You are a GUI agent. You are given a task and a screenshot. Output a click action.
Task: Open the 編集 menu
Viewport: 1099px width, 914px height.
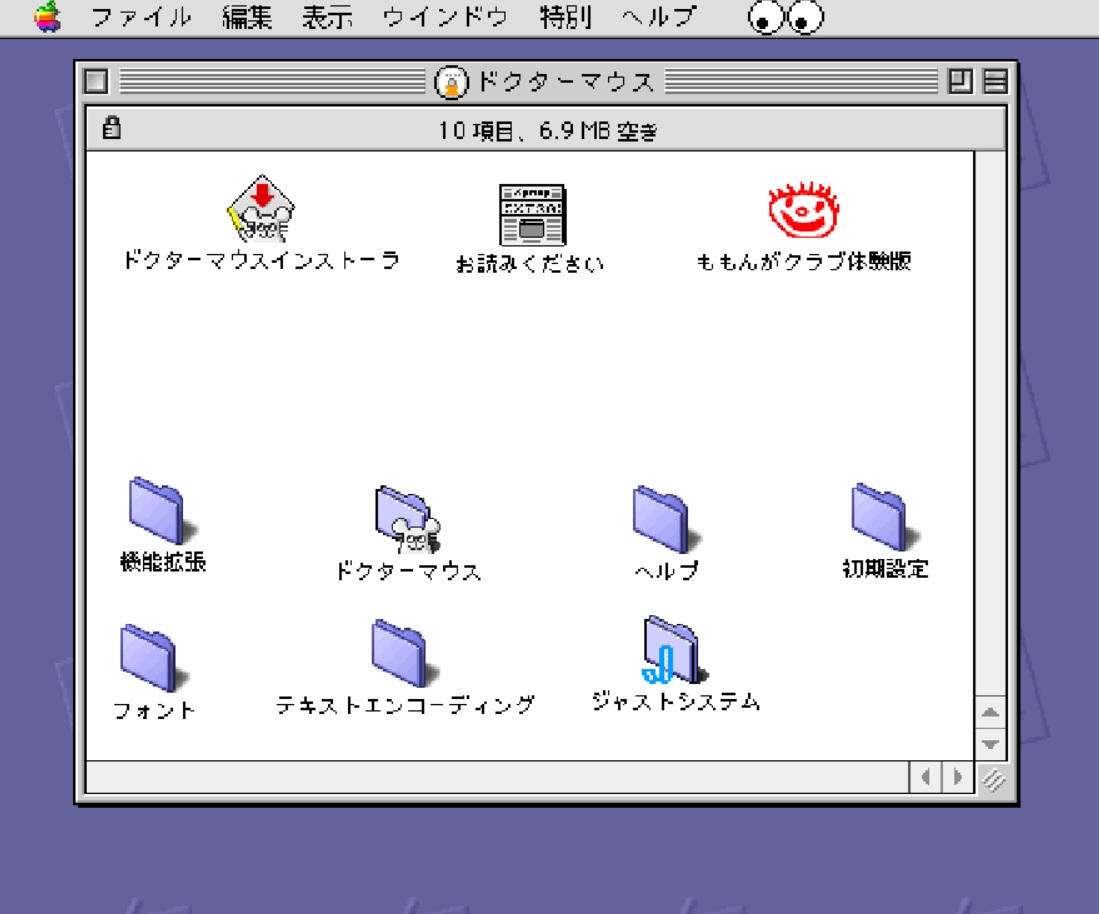pyautogui.click(x=247, y=17)
